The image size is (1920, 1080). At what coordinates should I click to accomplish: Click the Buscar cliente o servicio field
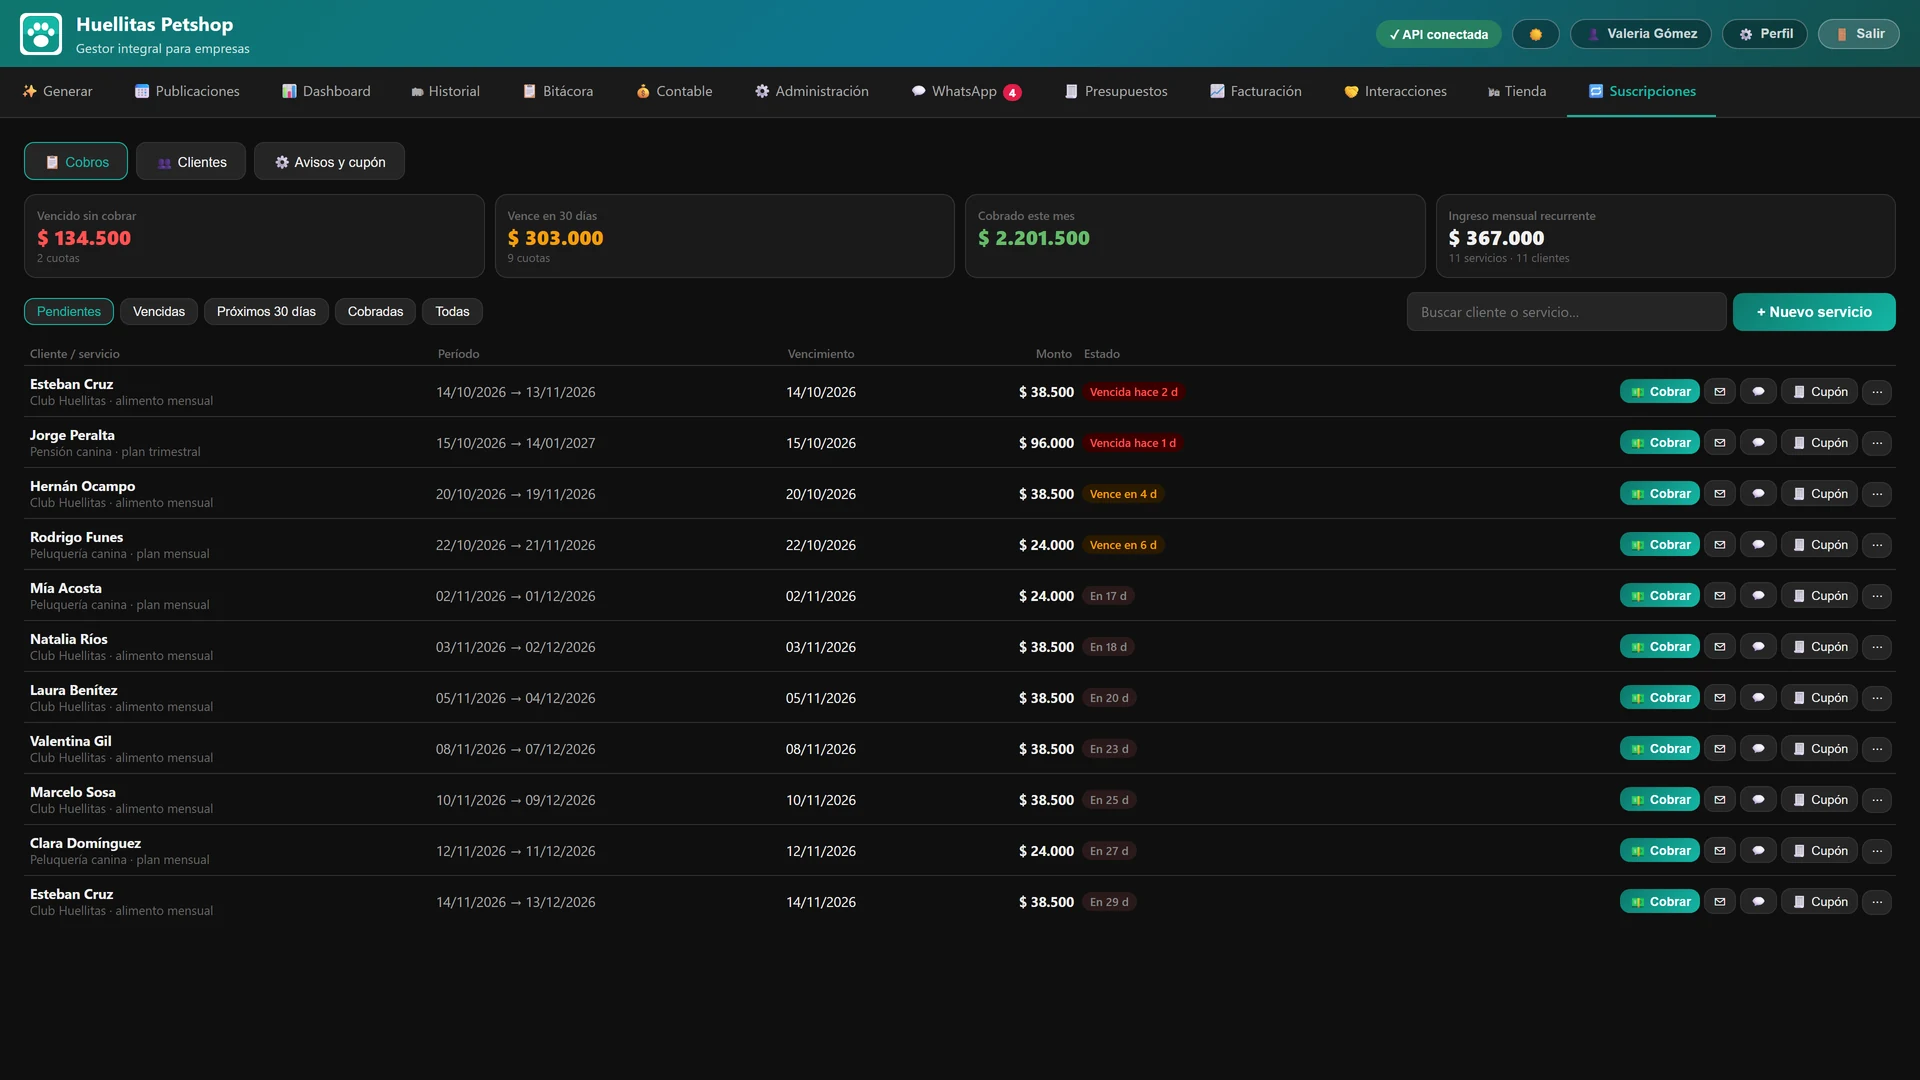tap(1566, 312)
